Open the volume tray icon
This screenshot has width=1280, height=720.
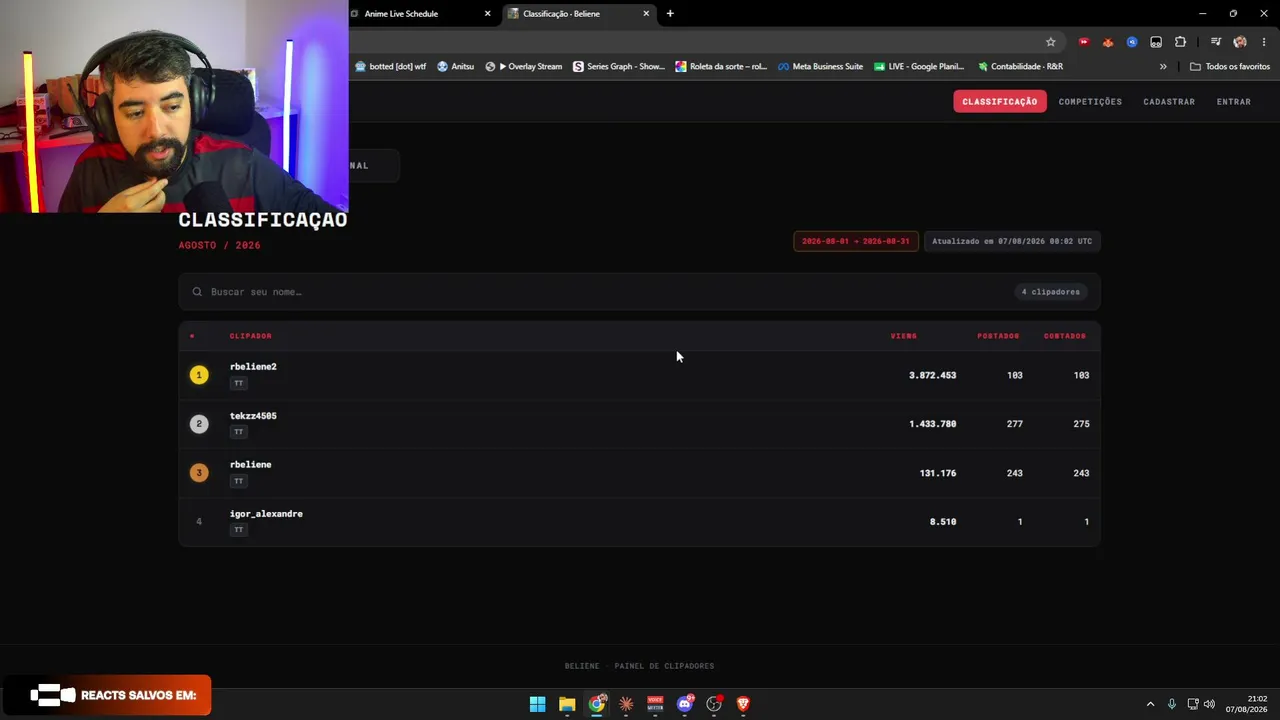1210,704
